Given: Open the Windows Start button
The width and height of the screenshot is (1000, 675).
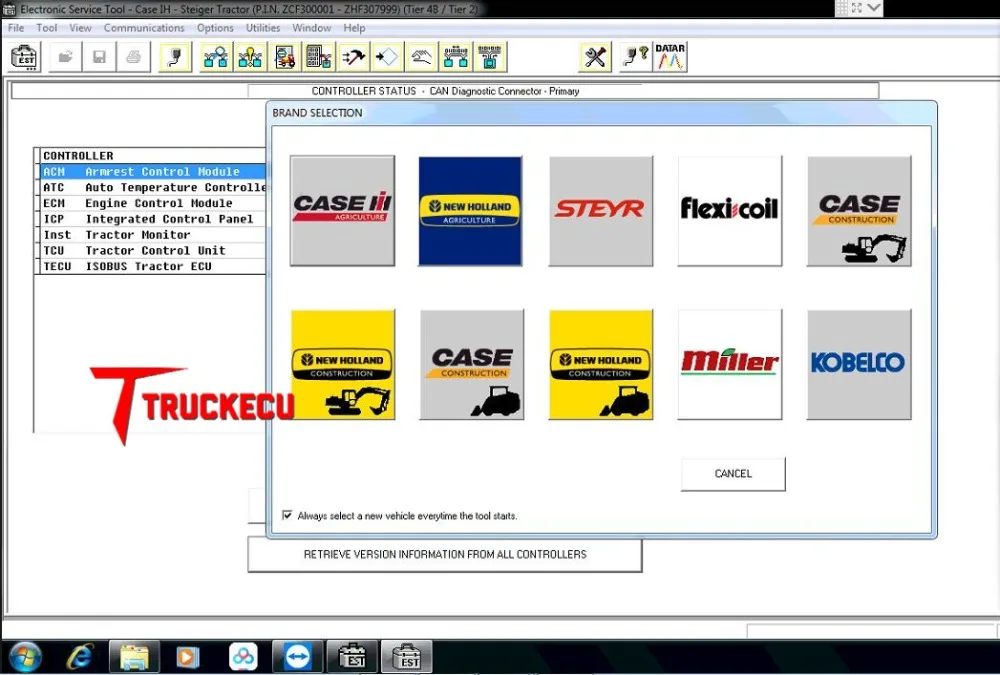Looking at the screenshot, I should point(25,657).
